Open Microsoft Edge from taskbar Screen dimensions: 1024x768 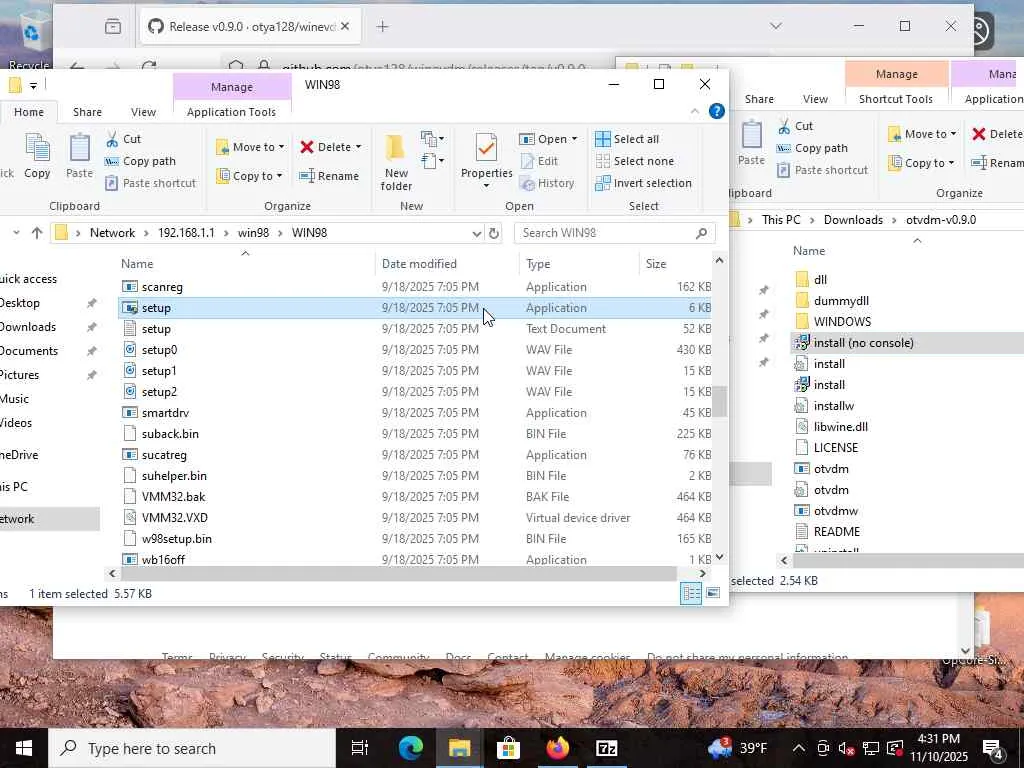(x=411, y=748)
